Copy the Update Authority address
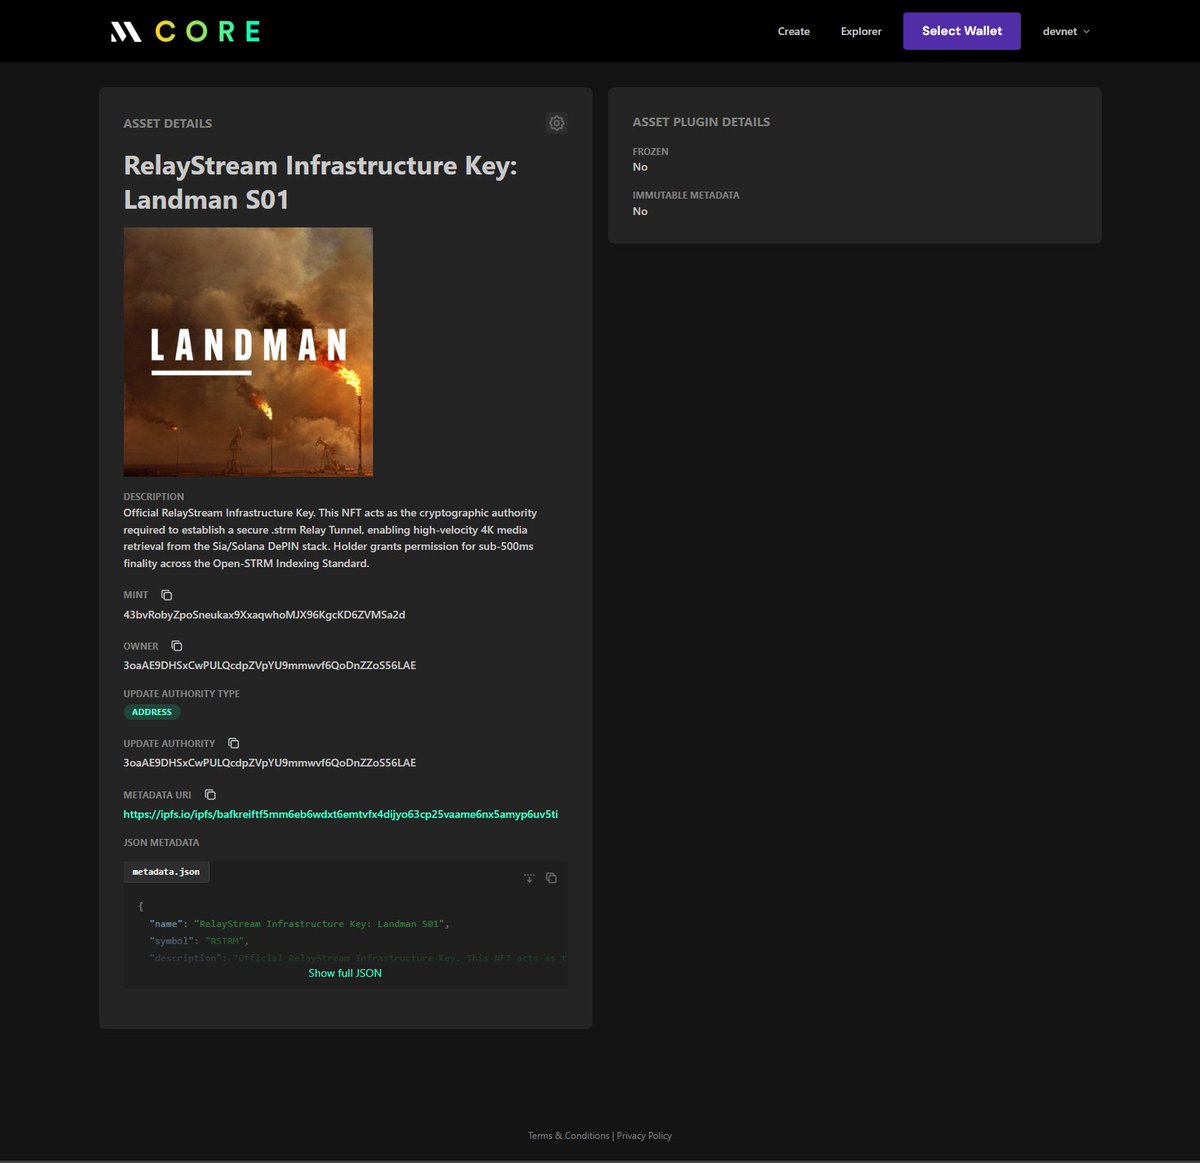Screen dimensions: 1200x1163 (x=234, y=743)
